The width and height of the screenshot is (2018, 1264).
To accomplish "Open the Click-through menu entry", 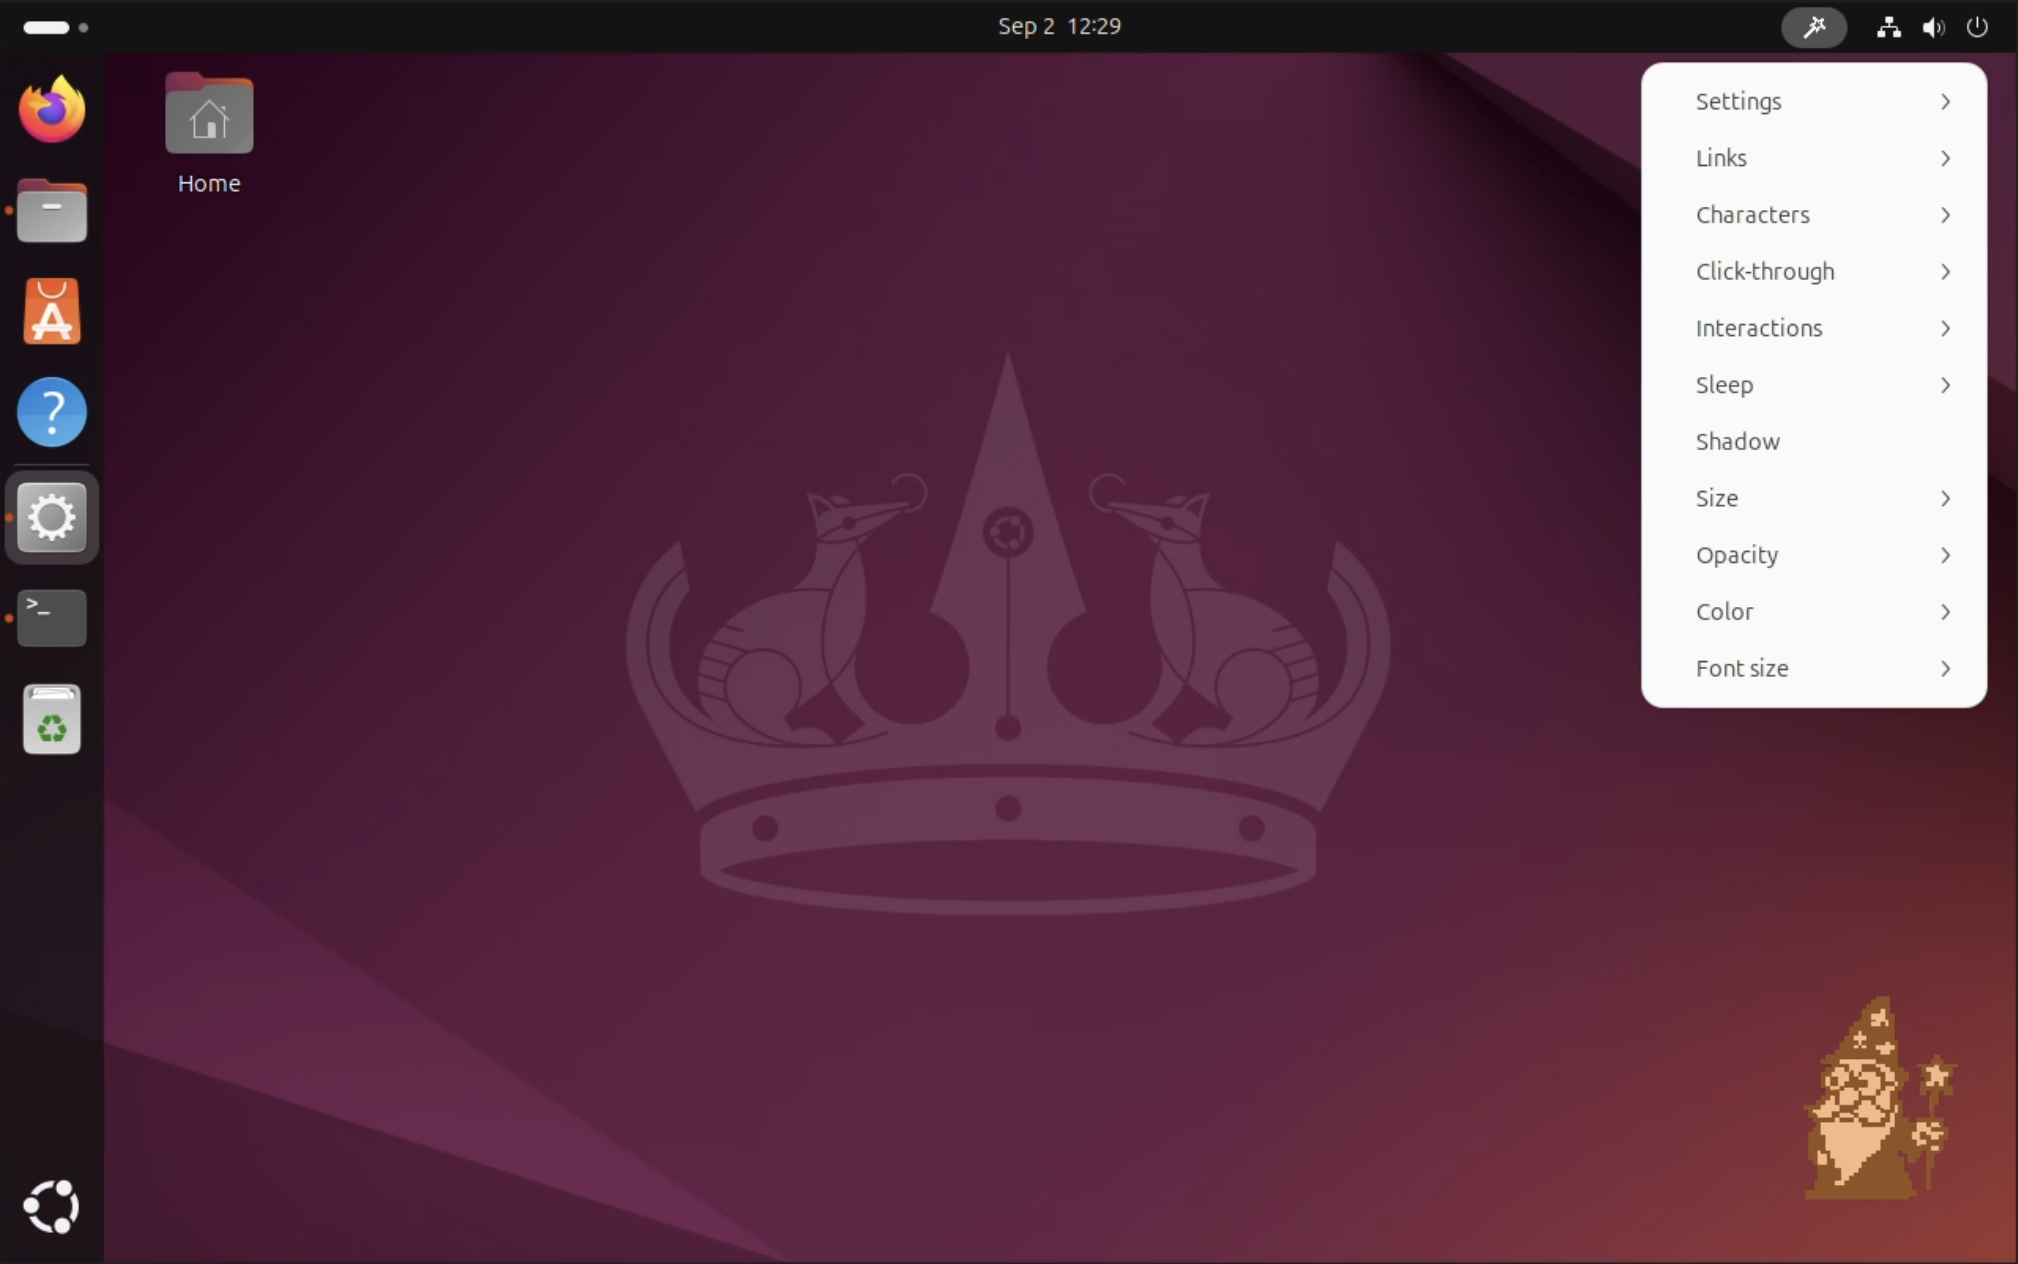I will 1764,272.
